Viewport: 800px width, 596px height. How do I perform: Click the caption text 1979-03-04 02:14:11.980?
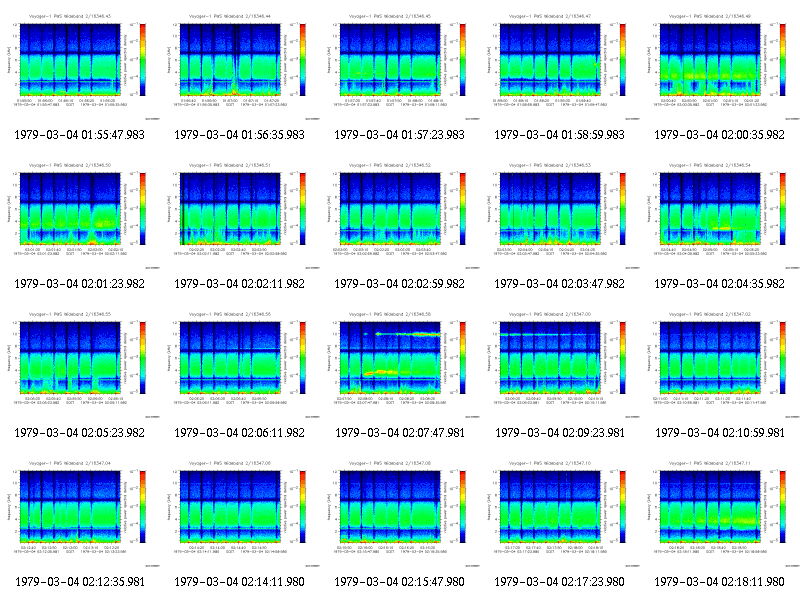click(239, 582)
